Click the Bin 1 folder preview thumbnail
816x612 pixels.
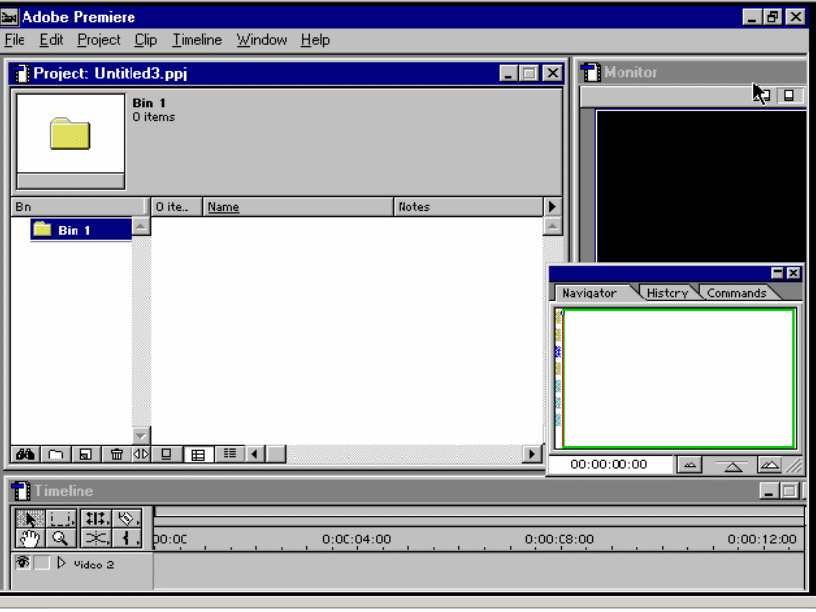pyautogui.click(x=70, y=134)
